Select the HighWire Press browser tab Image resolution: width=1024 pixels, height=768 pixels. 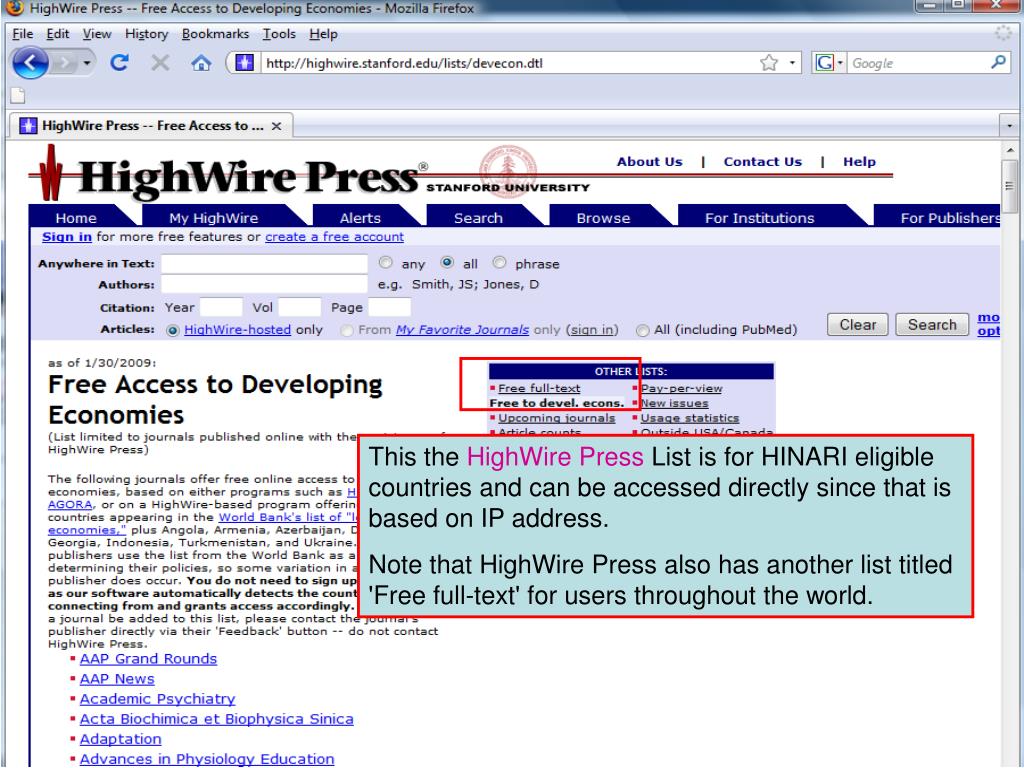pyautogui.click(x=151, y=125)
